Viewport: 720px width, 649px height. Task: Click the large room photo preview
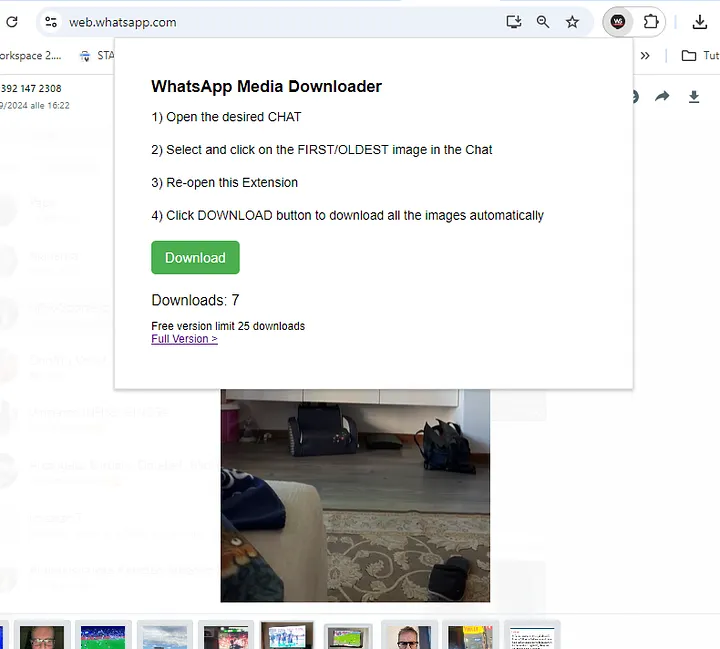coord(355,496)
